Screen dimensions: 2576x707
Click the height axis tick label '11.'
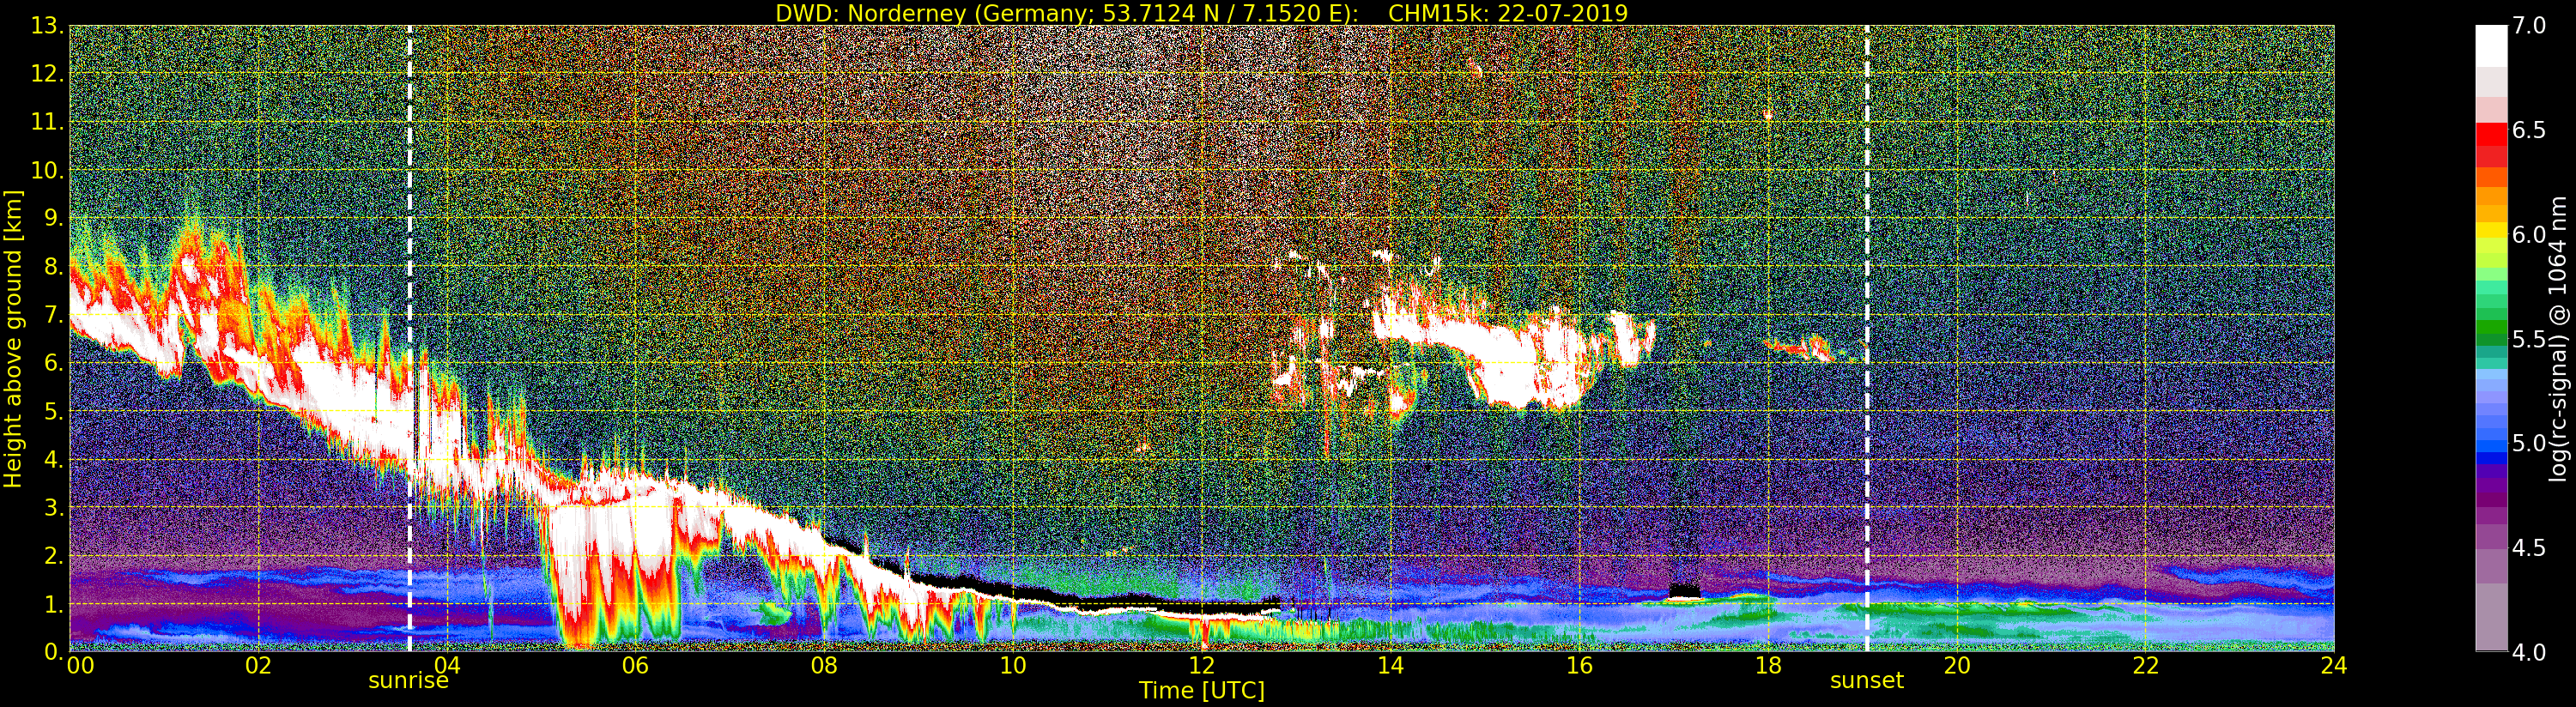pyautogui.click(x=47, y=122)
